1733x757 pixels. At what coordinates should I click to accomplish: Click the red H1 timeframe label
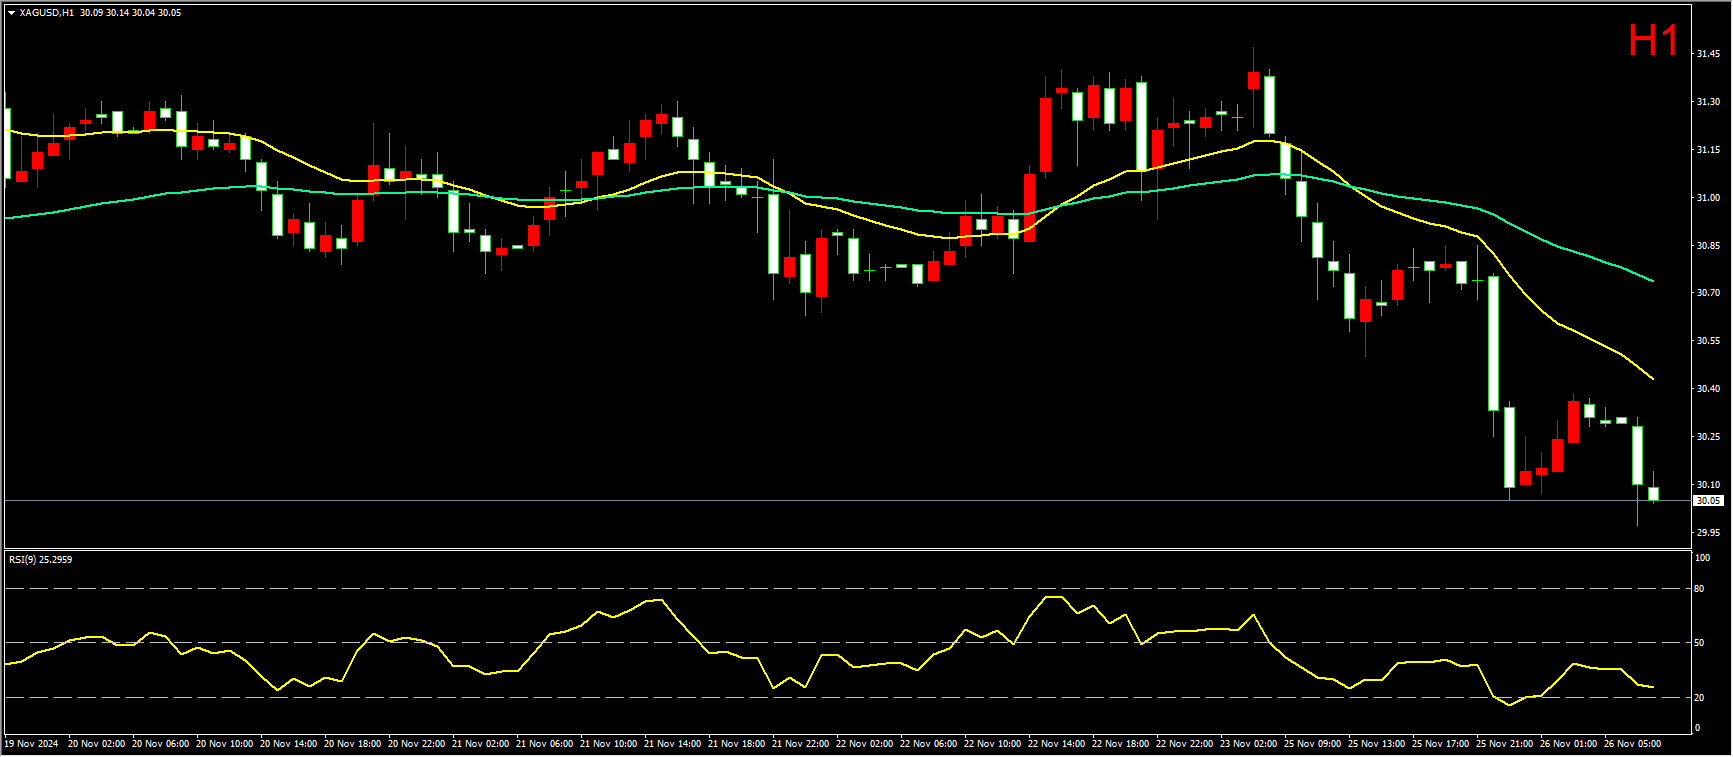tap(1653, 42)
